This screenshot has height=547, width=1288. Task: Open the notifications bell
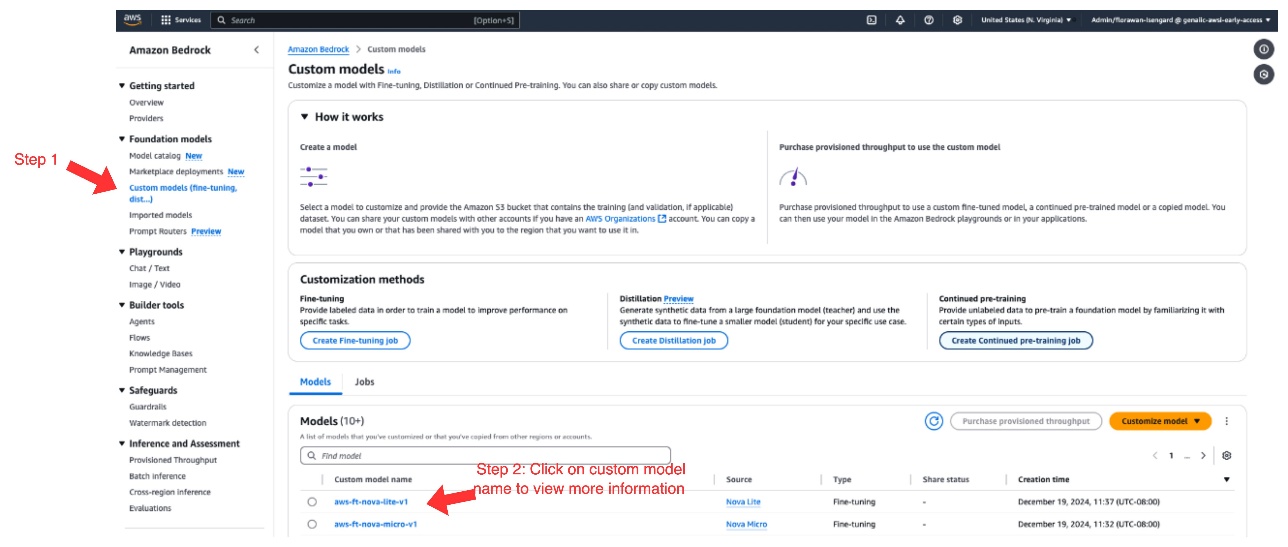pos(900,20)
